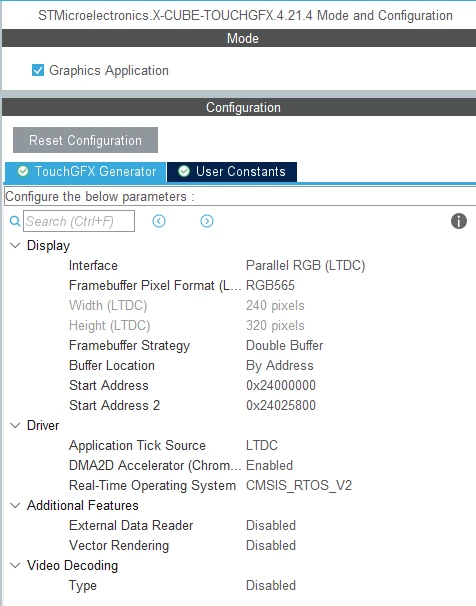476x606 pixels.
Task: Switch to the User Constants tab
Action: pyautogui.click(x=232, y=172)
